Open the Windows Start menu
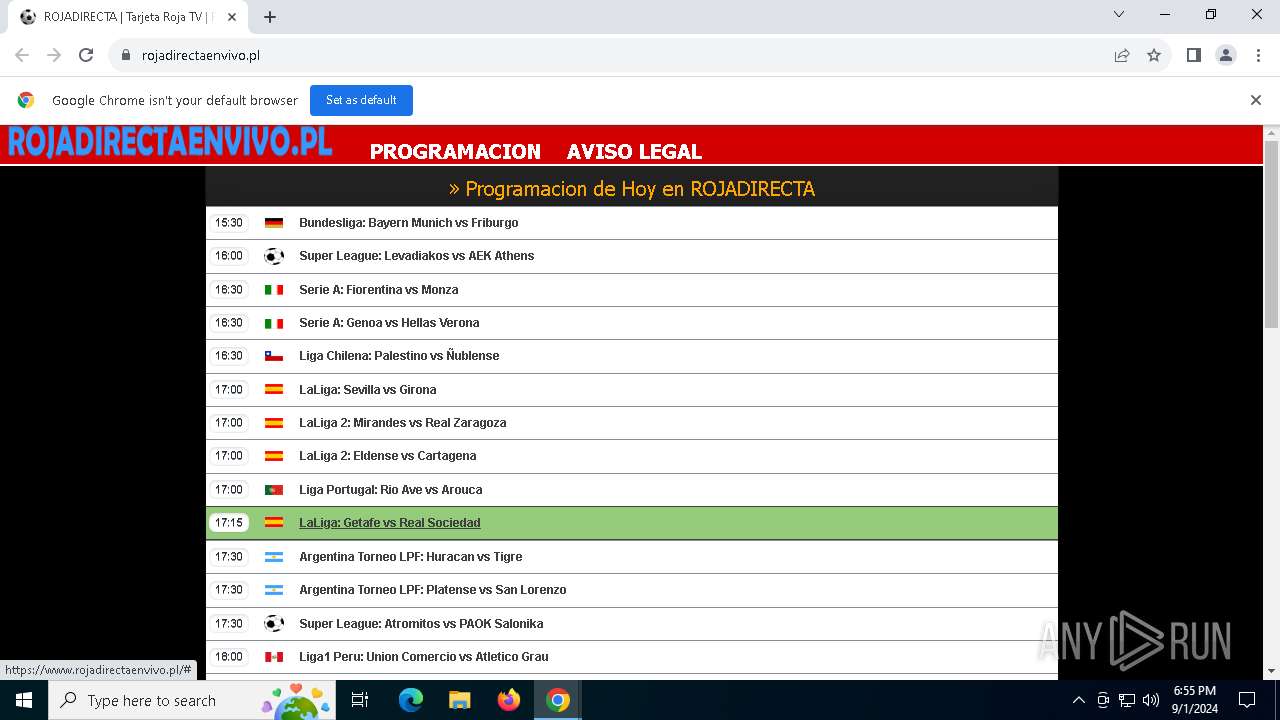The width and height of the screenshot is (1280, 720). (x=24, y=700)
